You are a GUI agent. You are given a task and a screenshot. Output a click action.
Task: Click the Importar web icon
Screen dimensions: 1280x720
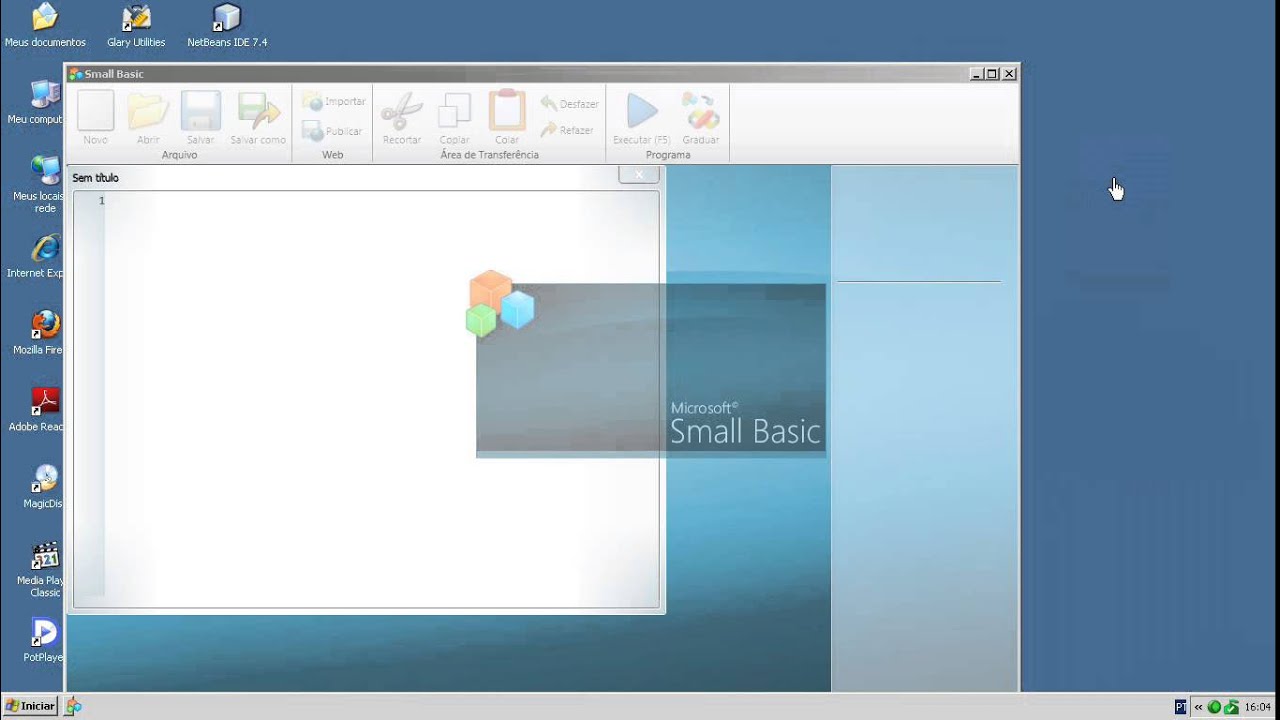tap(313, 101)
